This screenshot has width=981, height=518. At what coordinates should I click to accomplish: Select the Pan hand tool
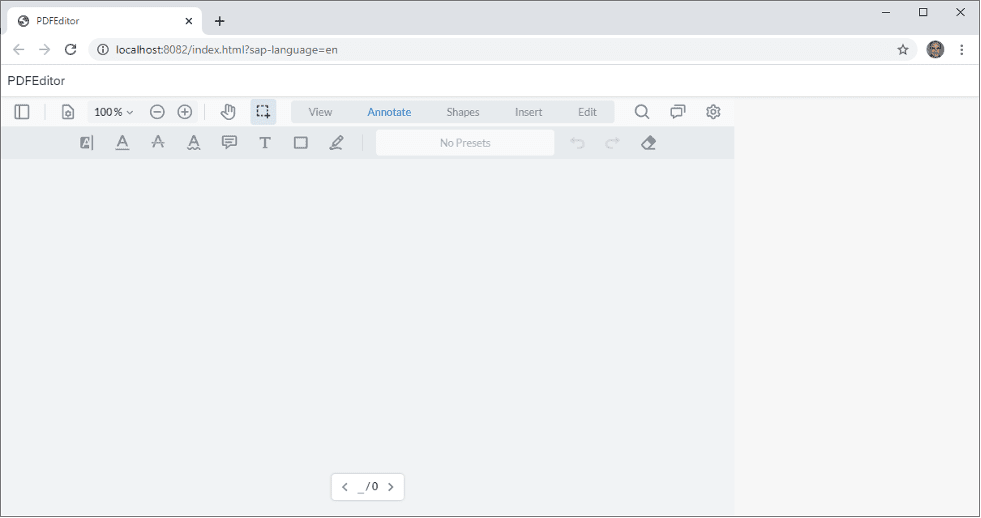point(228,112)
